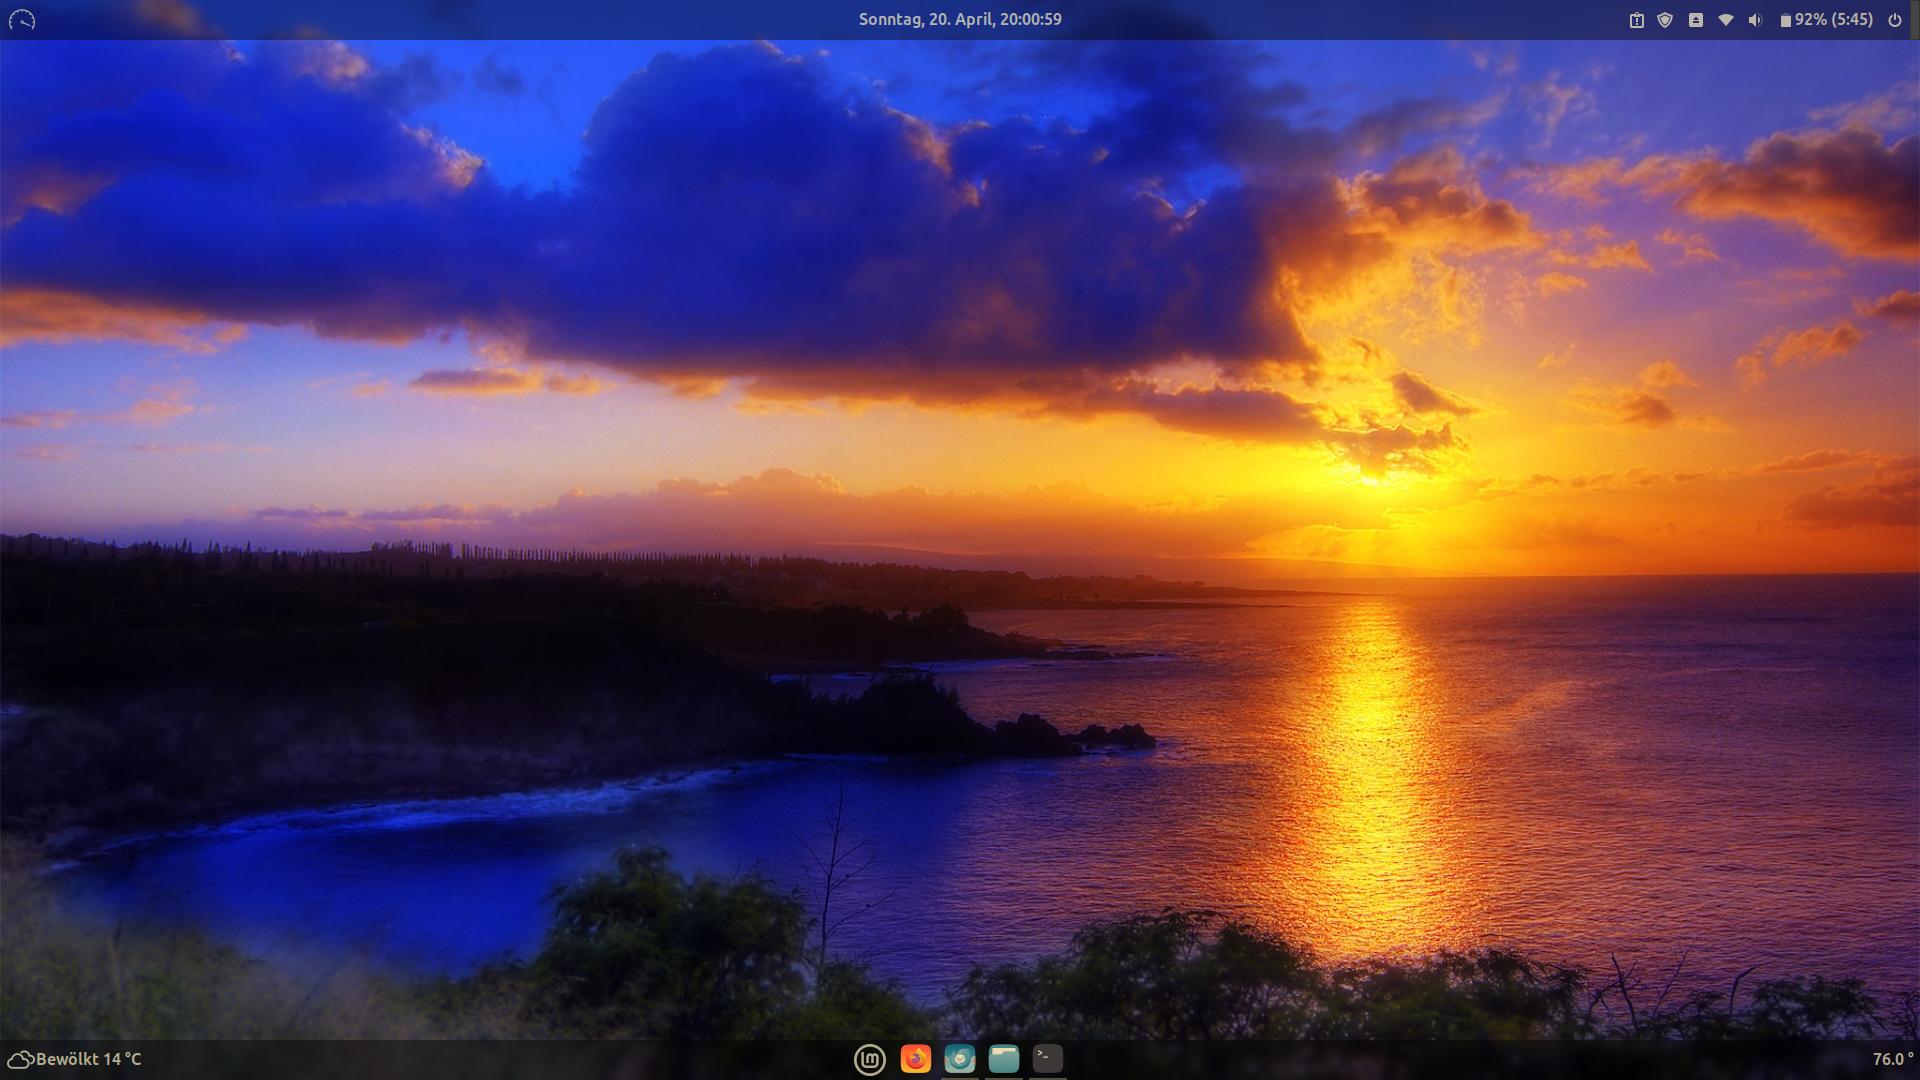Open the power session menu icon
The width and height of the screenshot is (1920, 1080).
point(1894,20)
